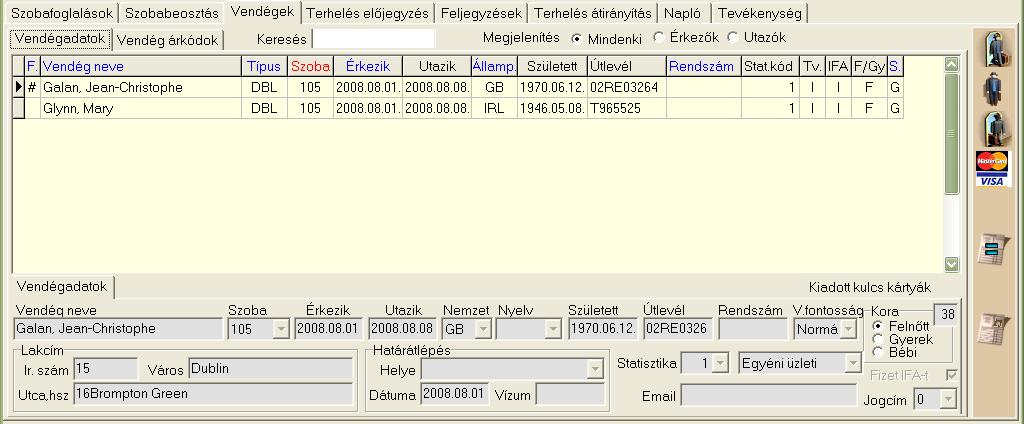Sort by the Államp. column header
The image size is (1024, 424).
(x=494, y=66)
